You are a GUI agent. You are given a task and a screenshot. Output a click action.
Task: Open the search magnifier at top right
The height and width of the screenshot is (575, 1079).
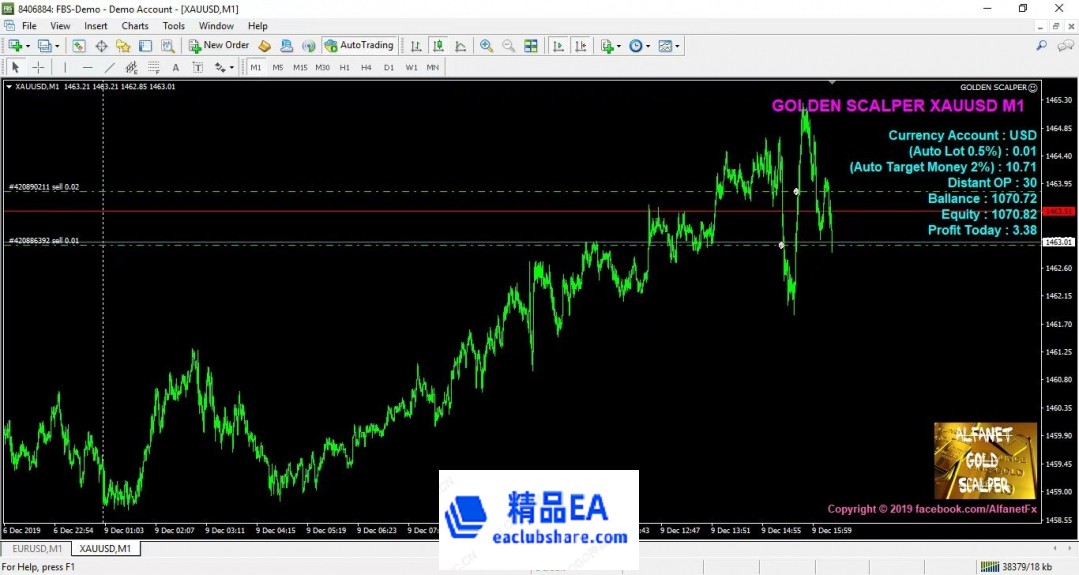1041,45
